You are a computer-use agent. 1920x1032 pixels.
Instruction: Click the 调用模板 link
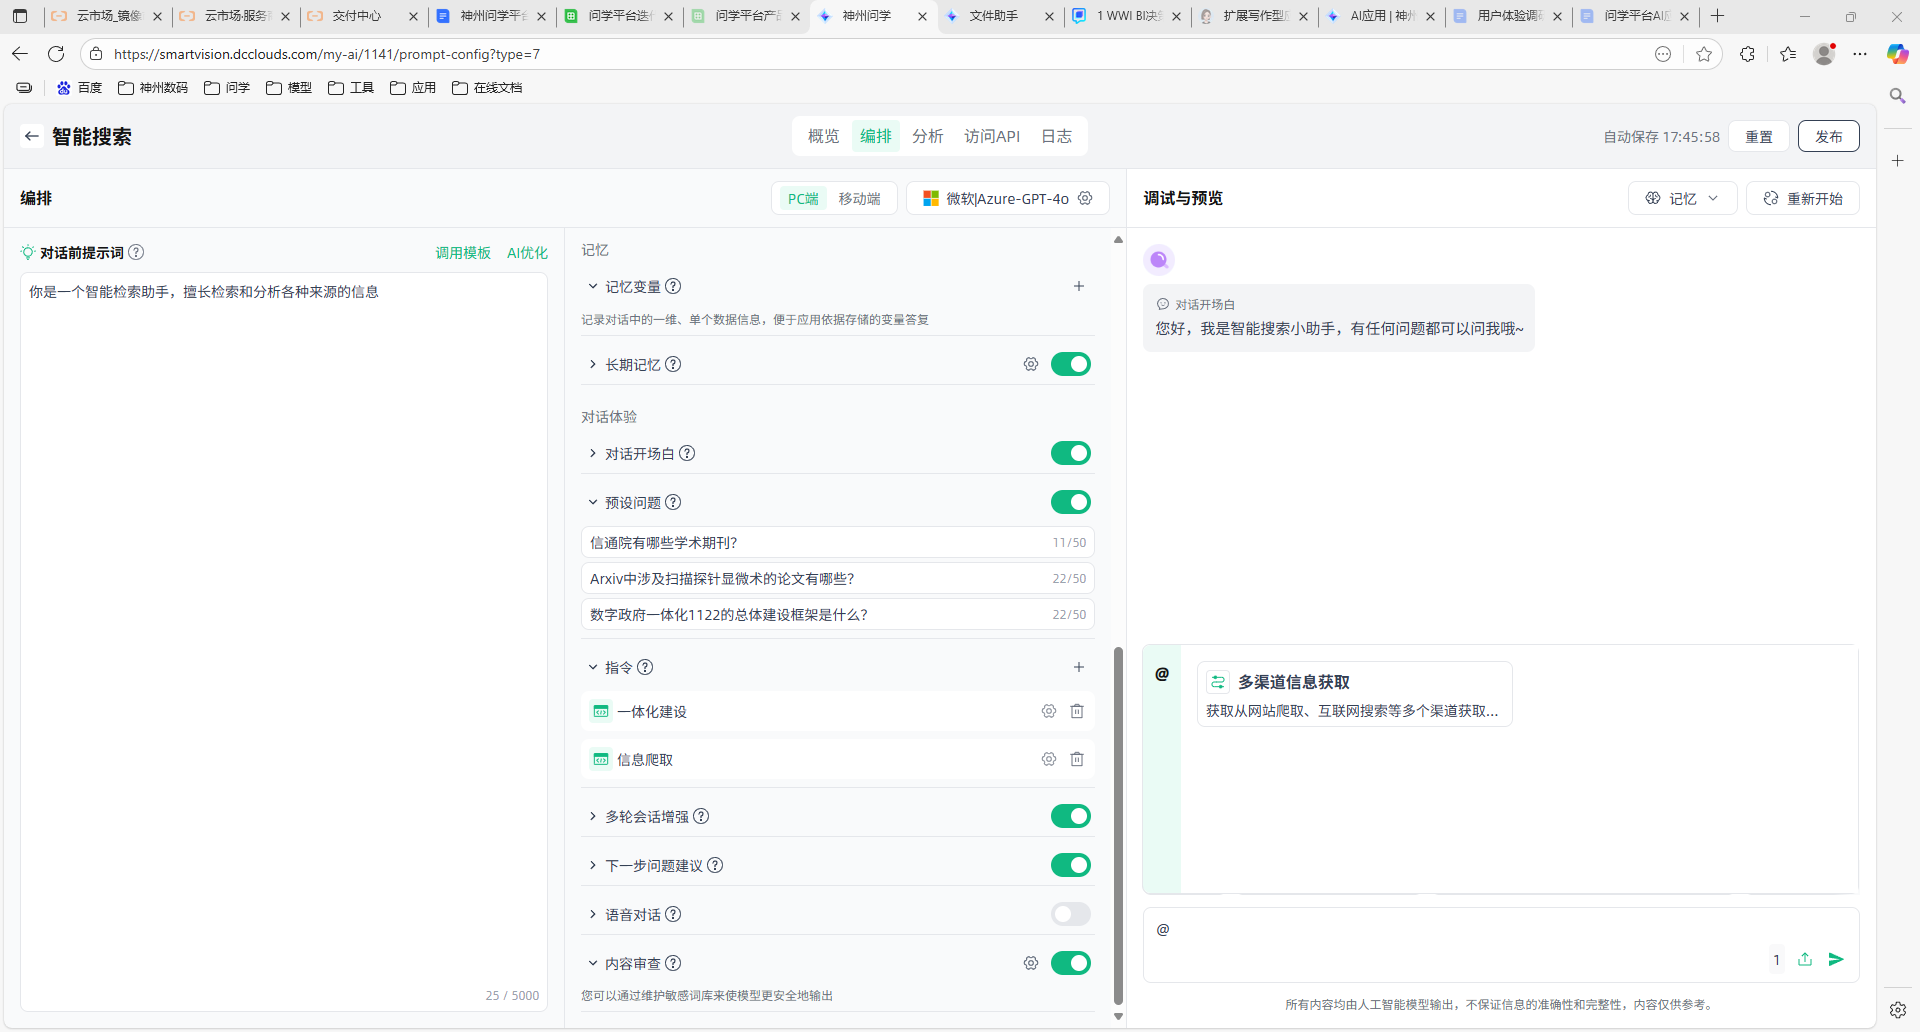(x=463, y=253)
